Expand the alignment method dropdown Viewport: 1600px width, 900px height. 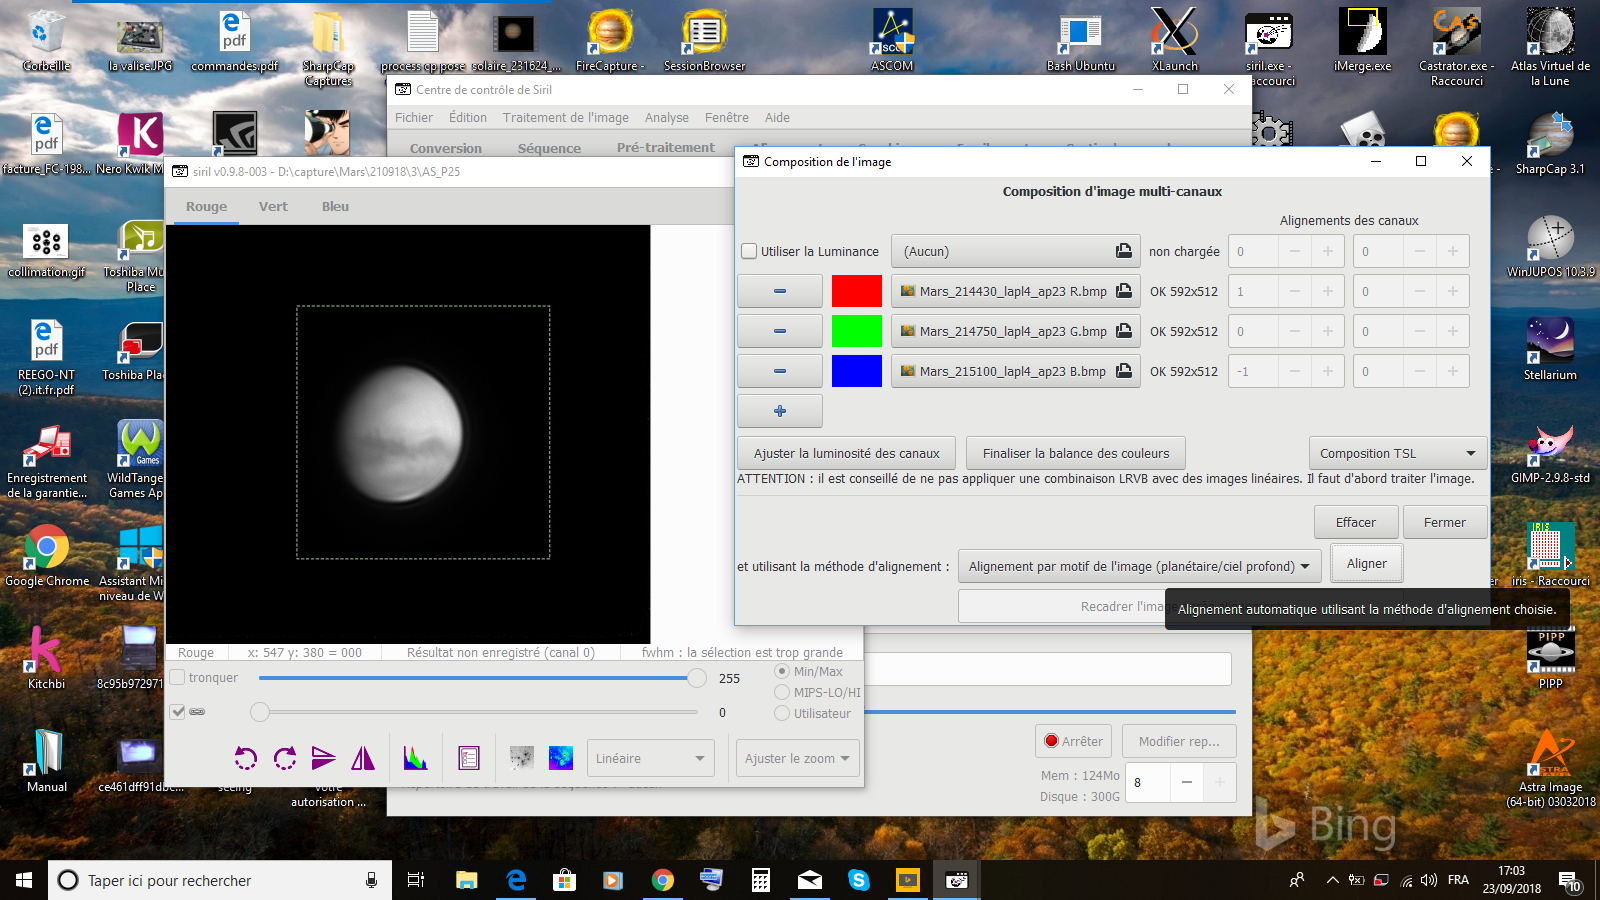pyautogui.click(x=1139, y=566)
